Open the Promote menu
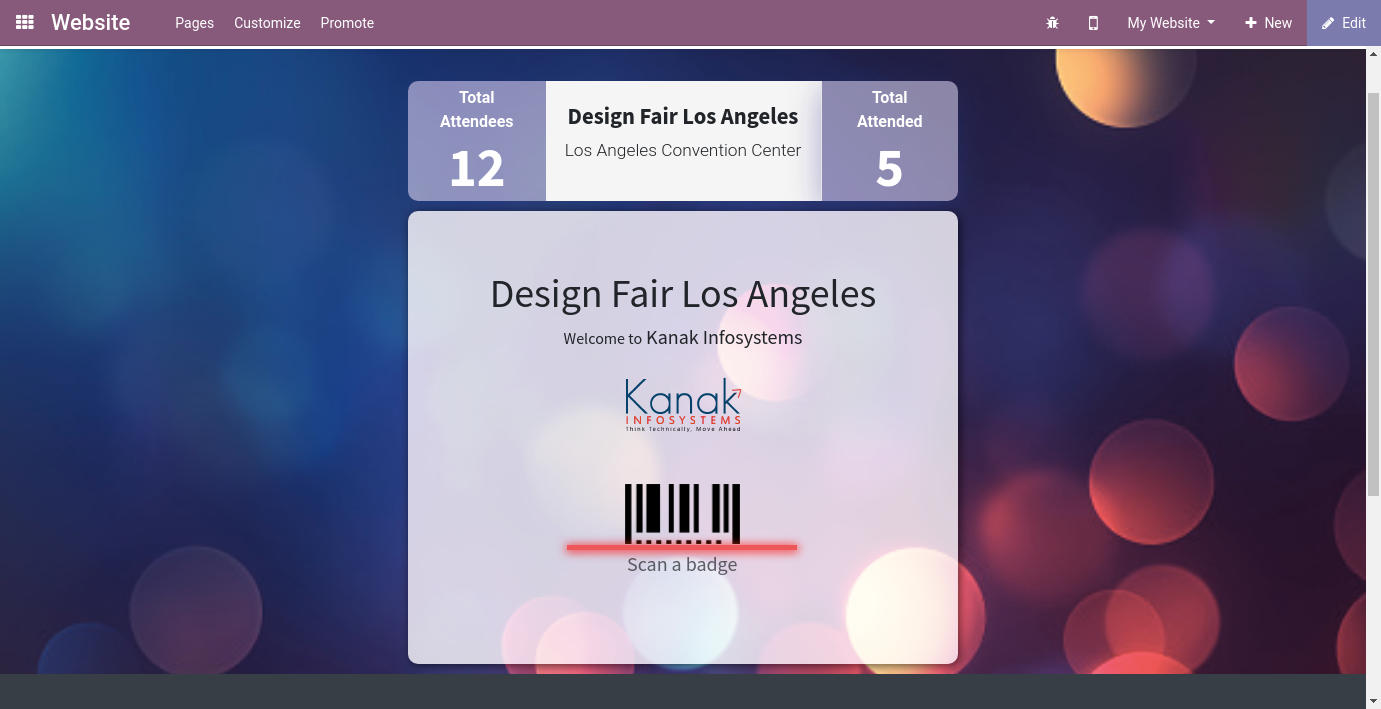The image size is (1381, 709). click(x=347, y=23)
